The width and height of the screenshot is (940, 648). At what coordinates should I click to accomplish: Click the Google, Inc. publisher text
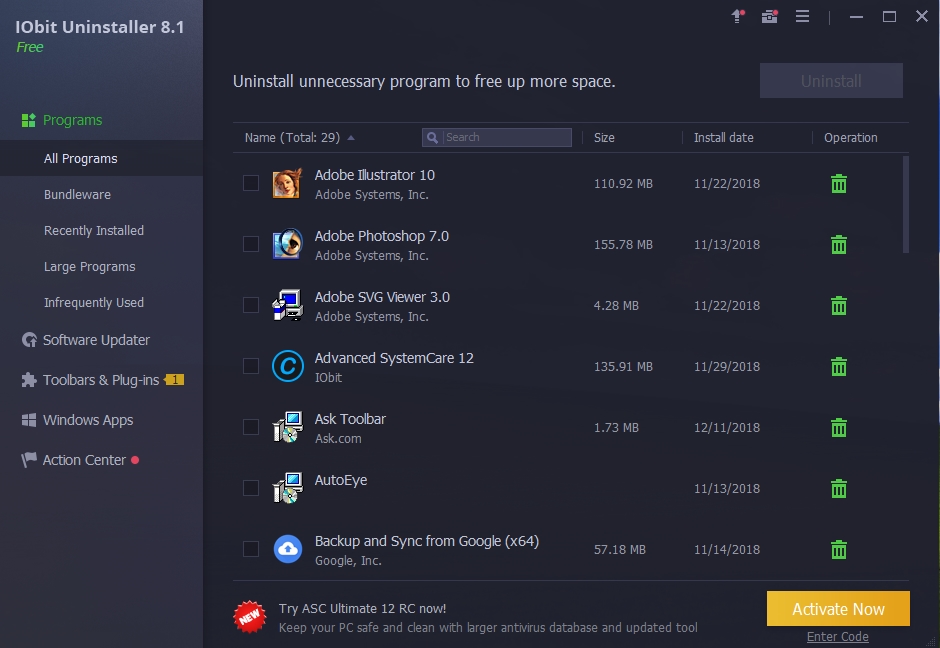[x=348, y=560]
